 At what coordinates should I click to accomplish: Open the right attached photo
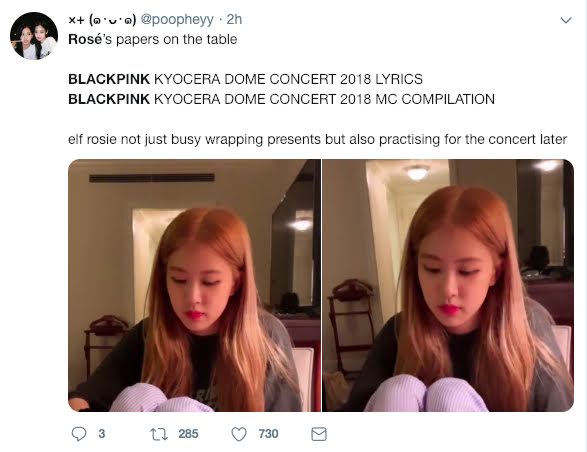coord(448,285)
